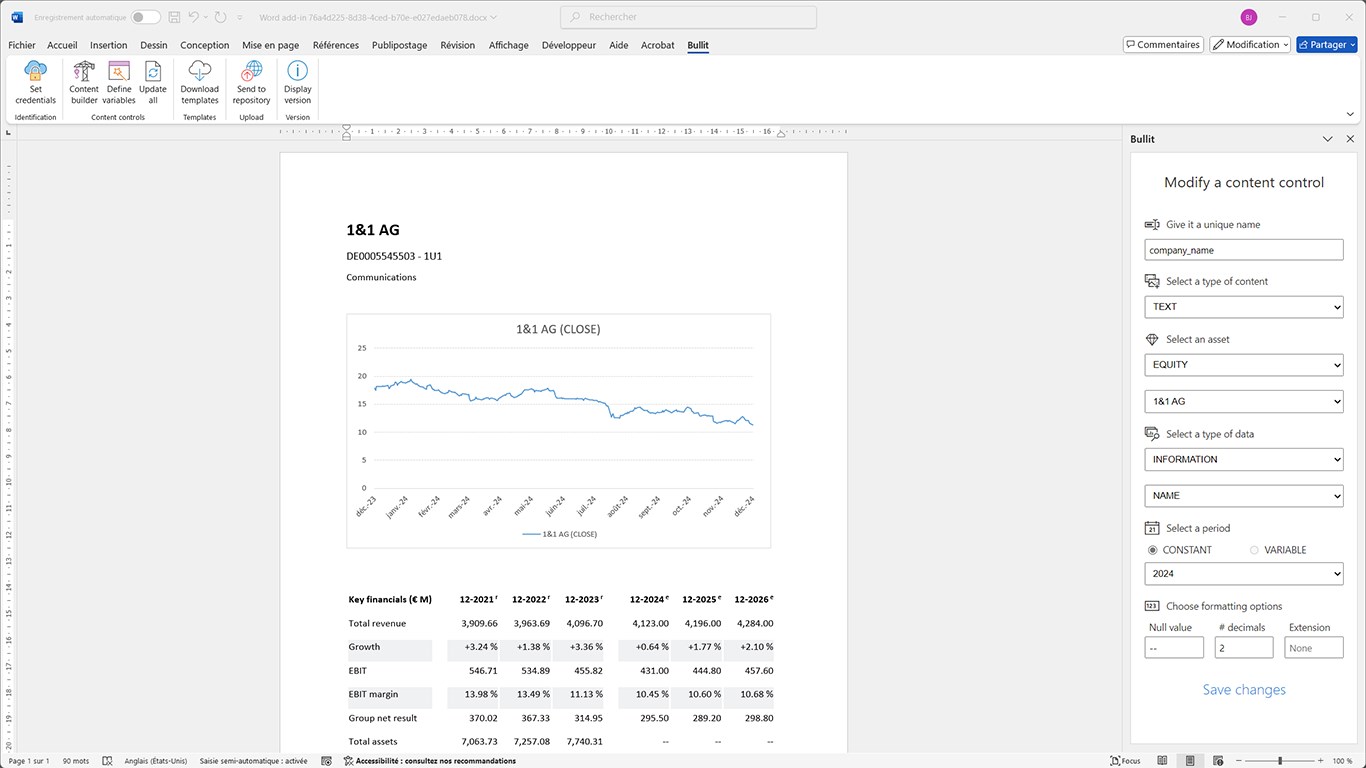The width and height of the screenshot is (1366, 768).
Task: Click Send to repository upload icon
Action: [252, 82]
